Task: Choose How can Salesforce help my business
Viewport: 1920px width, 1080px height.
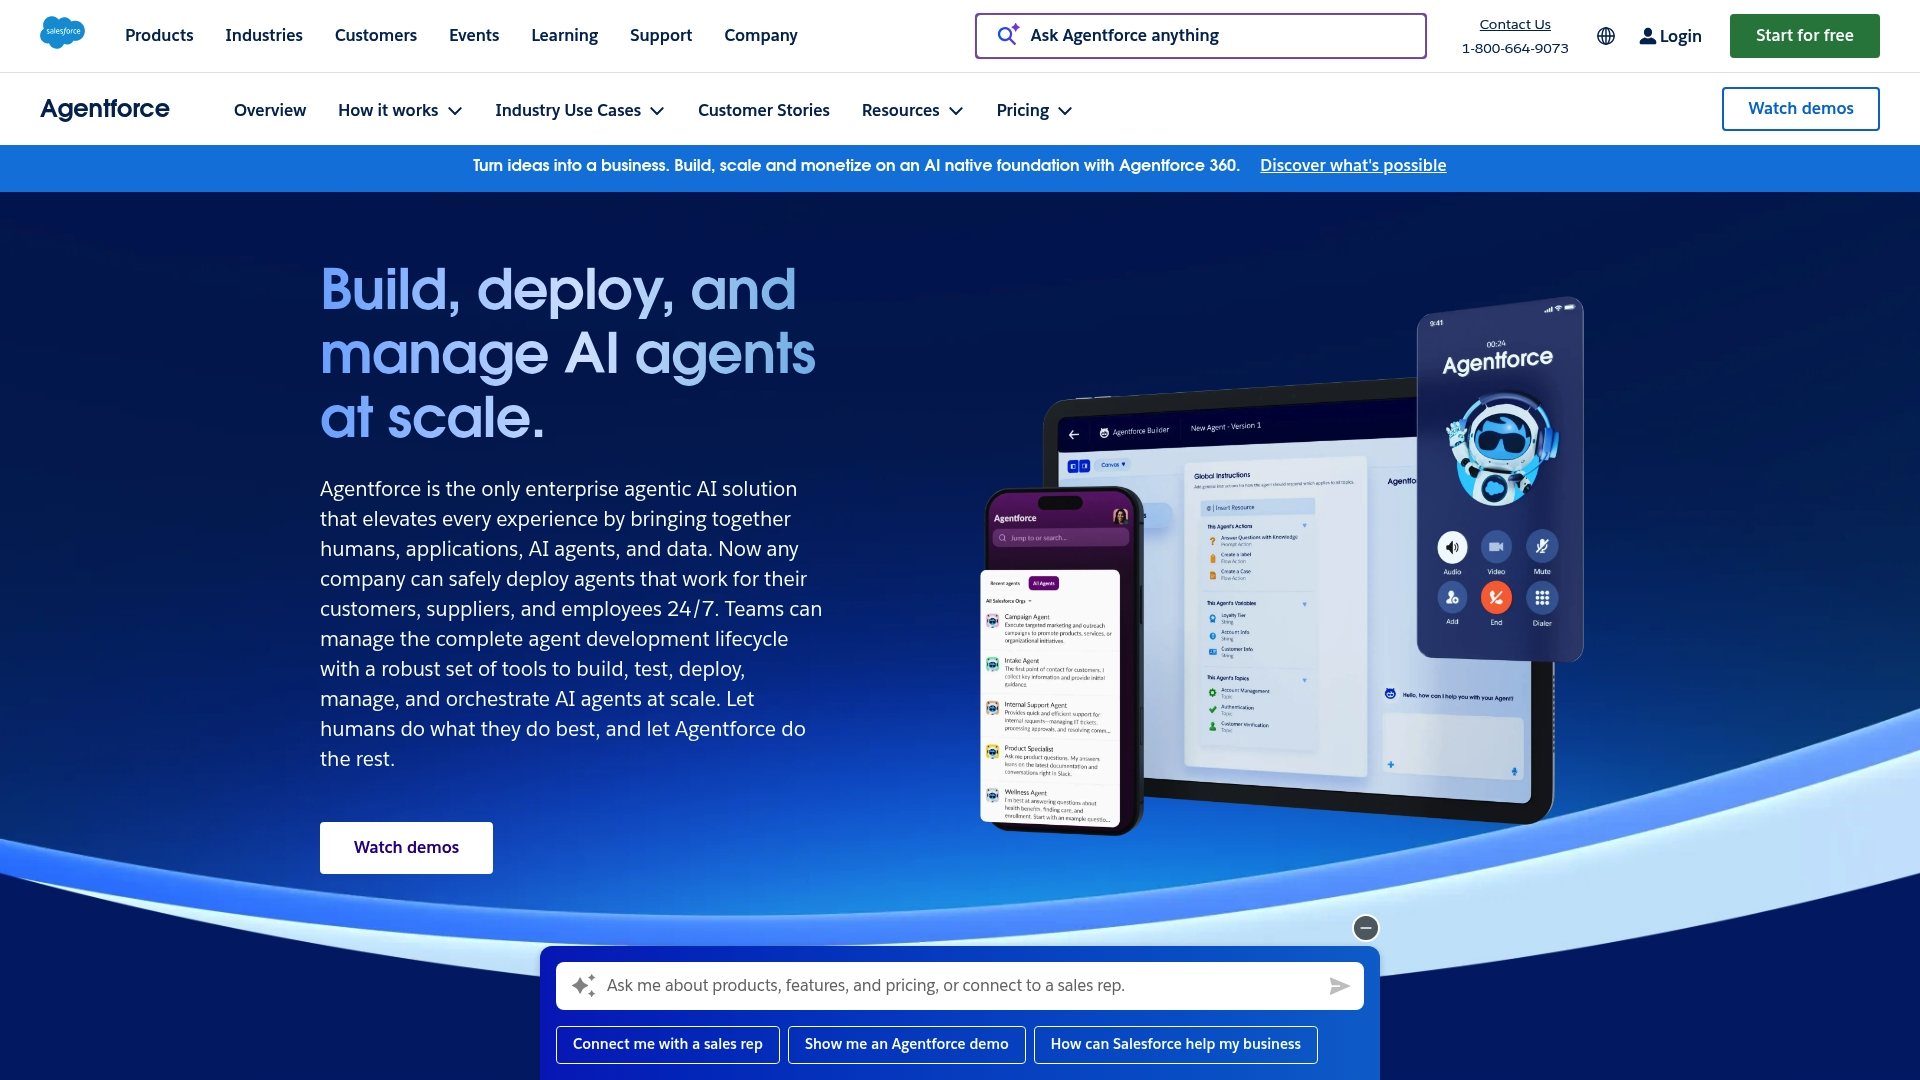Action: 1176,1044
